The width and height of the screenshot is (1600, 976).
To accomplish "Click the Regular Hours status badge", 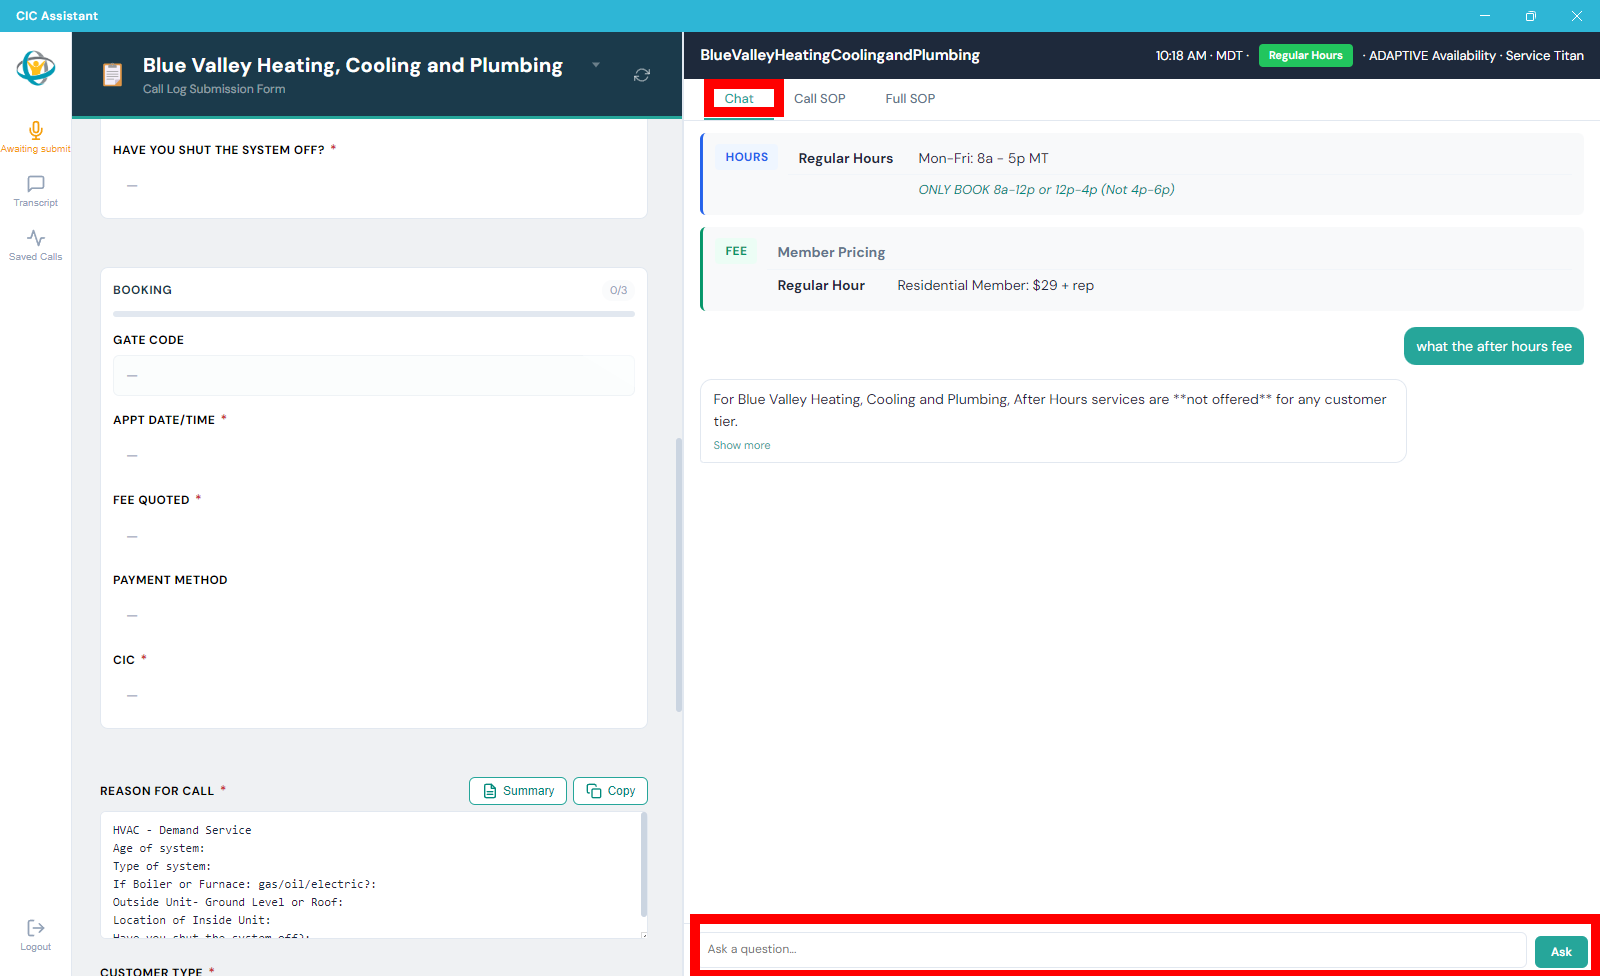I will tap(1305, 56).
